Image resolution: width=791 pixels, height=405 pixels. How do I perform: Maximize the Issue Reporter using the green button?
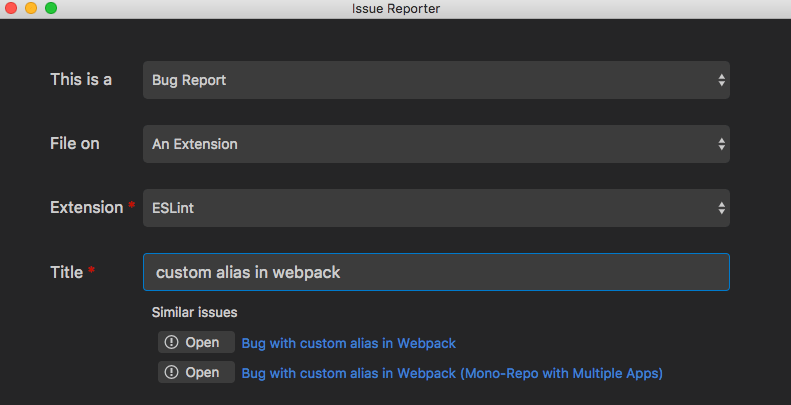tap(51, 8)
